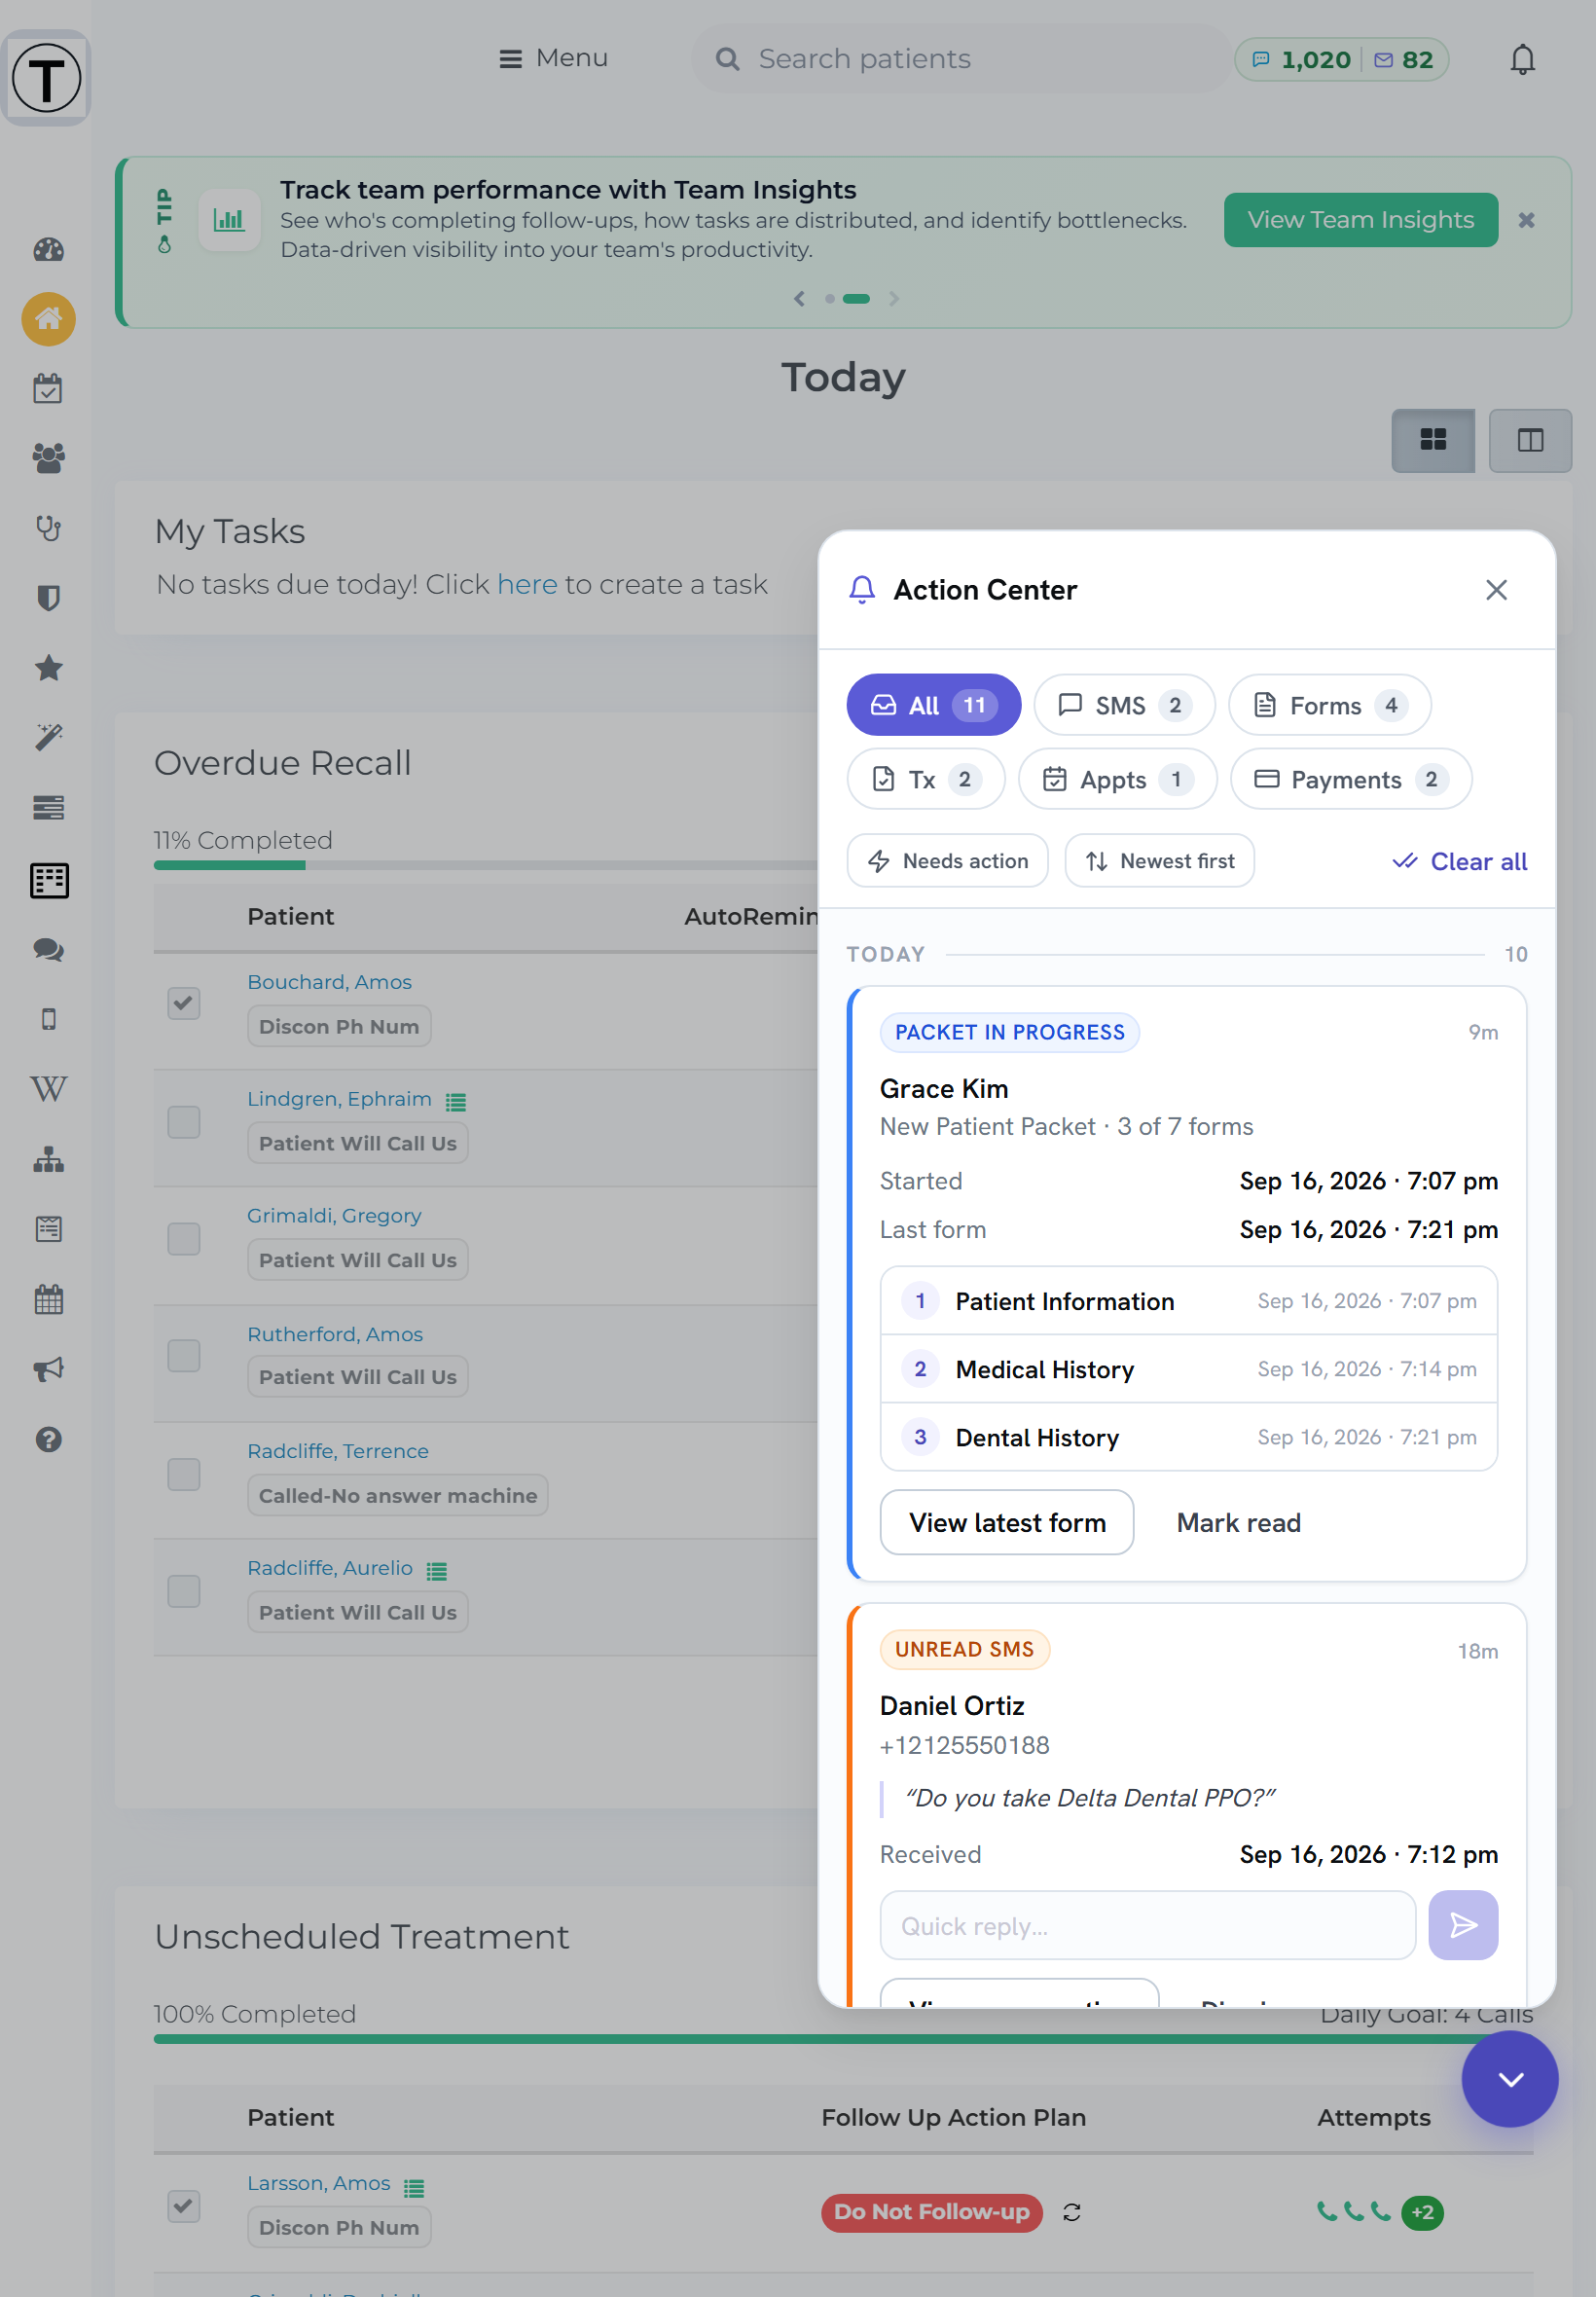Check the Grimaldi, Gregory checkbox
This screenshot has width=1596, height=2297.
click(184, 1238)
